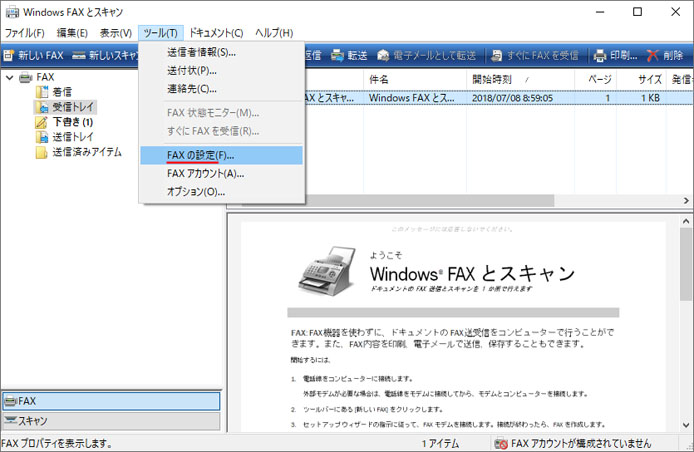Open the 表示(V) menu
This screenshot has height=452, width=694.
[x=116, y=33]
